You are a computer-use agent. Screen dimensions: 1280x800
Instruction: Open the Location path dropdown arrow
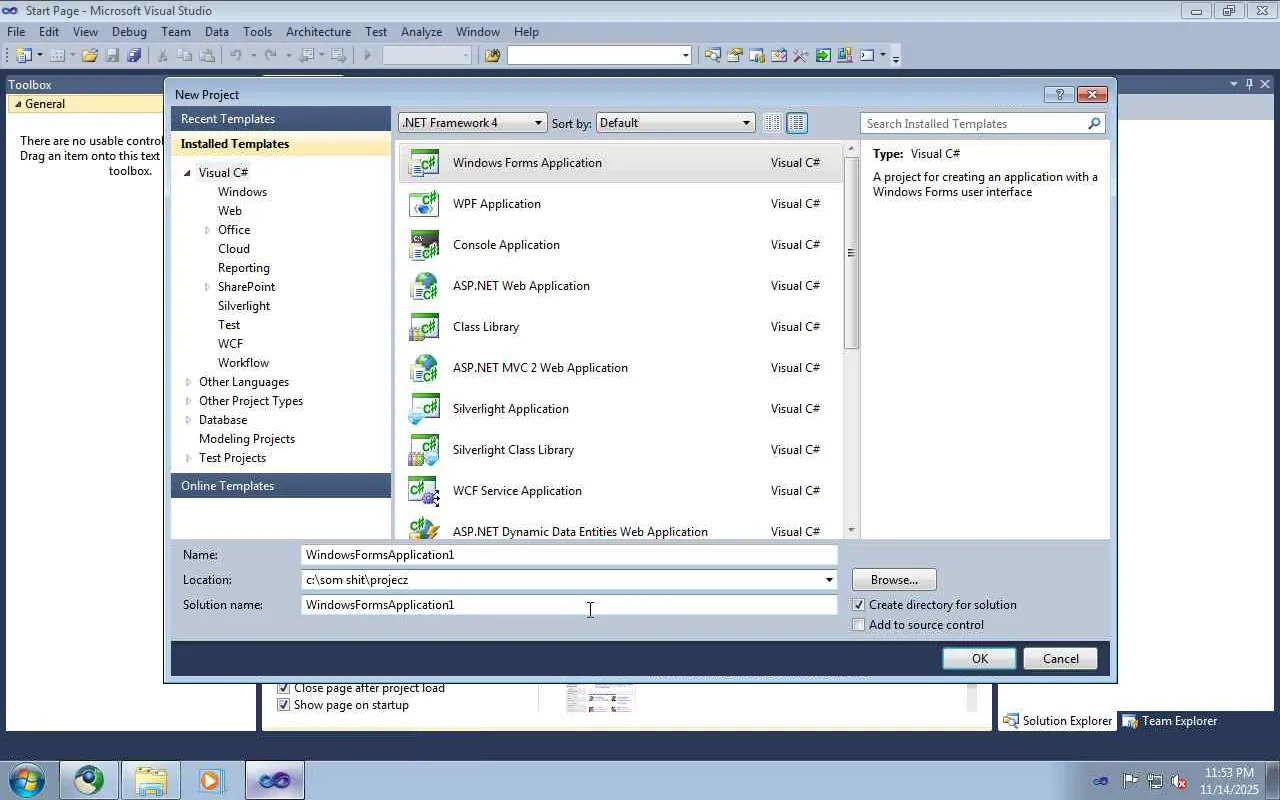(828, 580)
